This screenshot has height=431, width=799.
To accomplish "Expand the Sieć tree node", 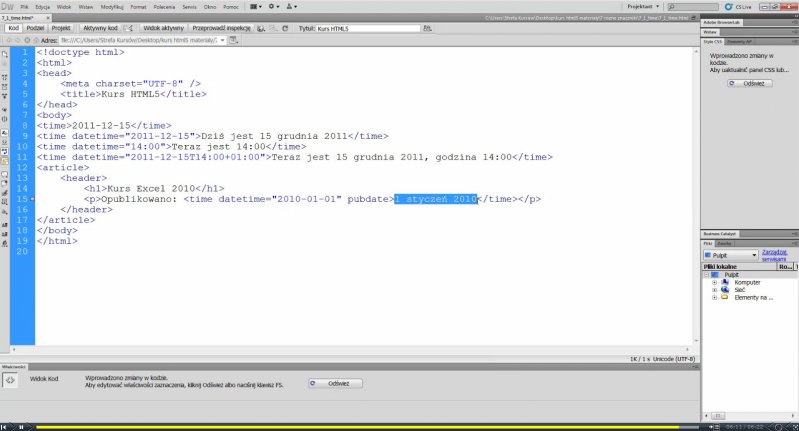I will (715, 290).
